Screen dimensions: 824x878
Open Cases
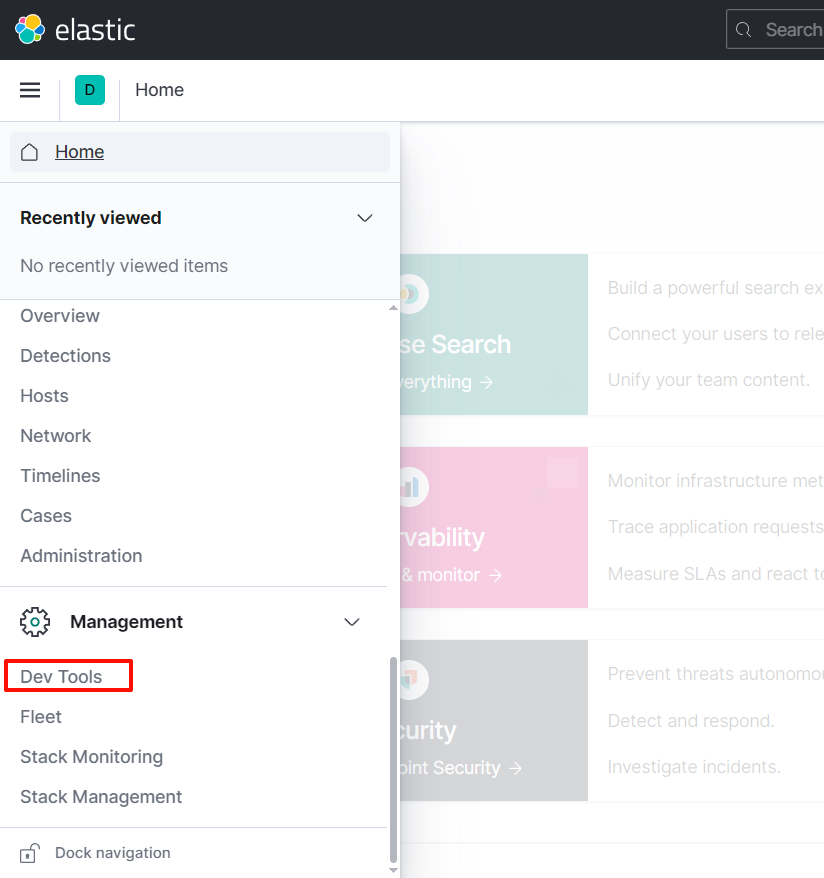pyautogui.click(x=46, y=516)
